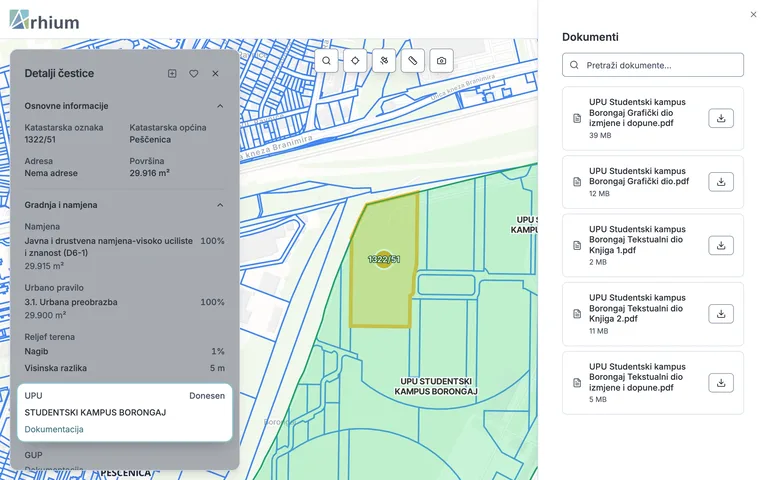Click file icon of Knjiga 1.pdf document
The width and height of the screenshot is (768, 480).
click(x=577, y=245)
